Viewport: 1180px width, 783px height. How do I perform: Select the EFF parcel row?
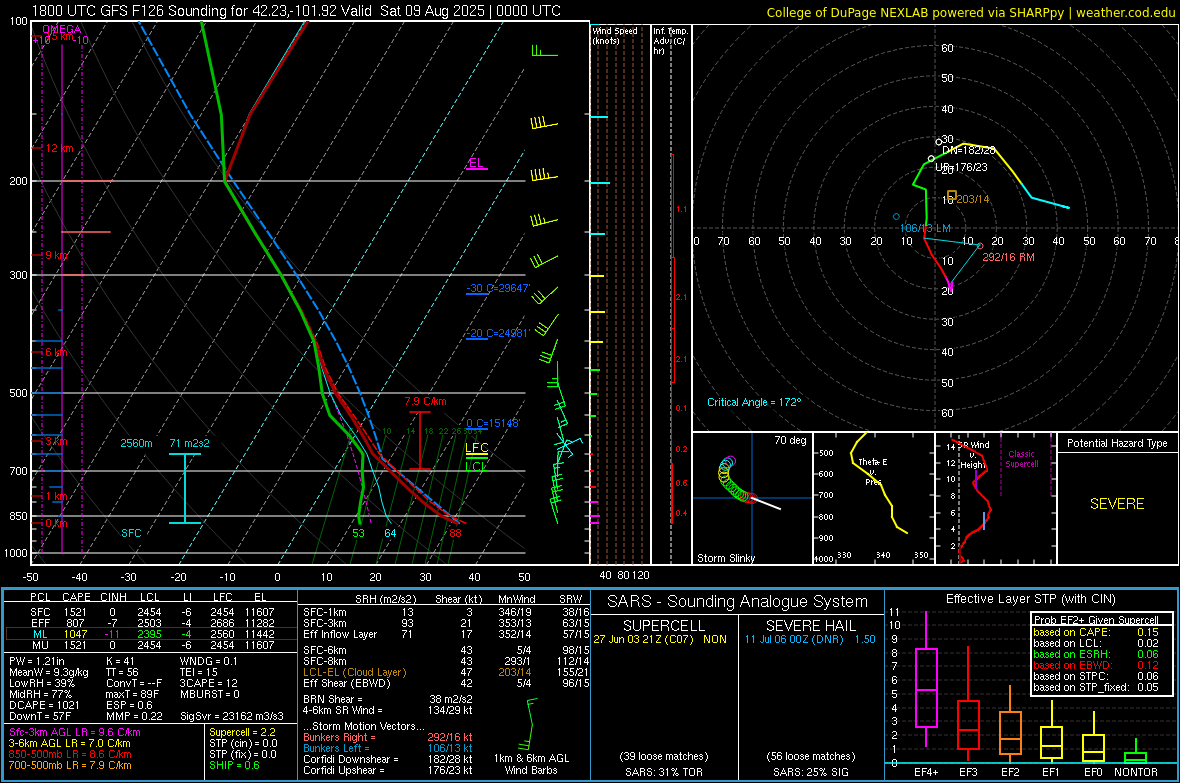(x=151, y=623)
